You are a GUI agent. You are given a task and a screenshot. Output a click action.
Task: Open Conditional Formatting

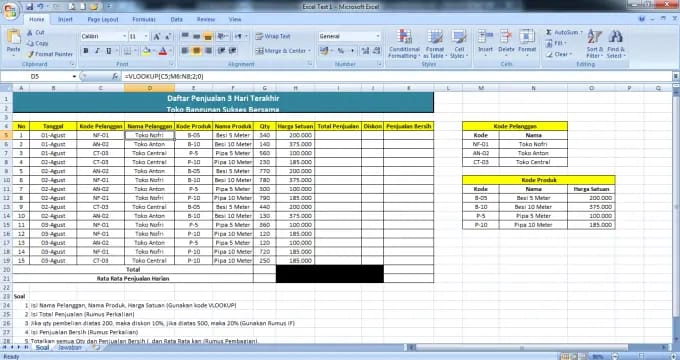pos(404,44)
